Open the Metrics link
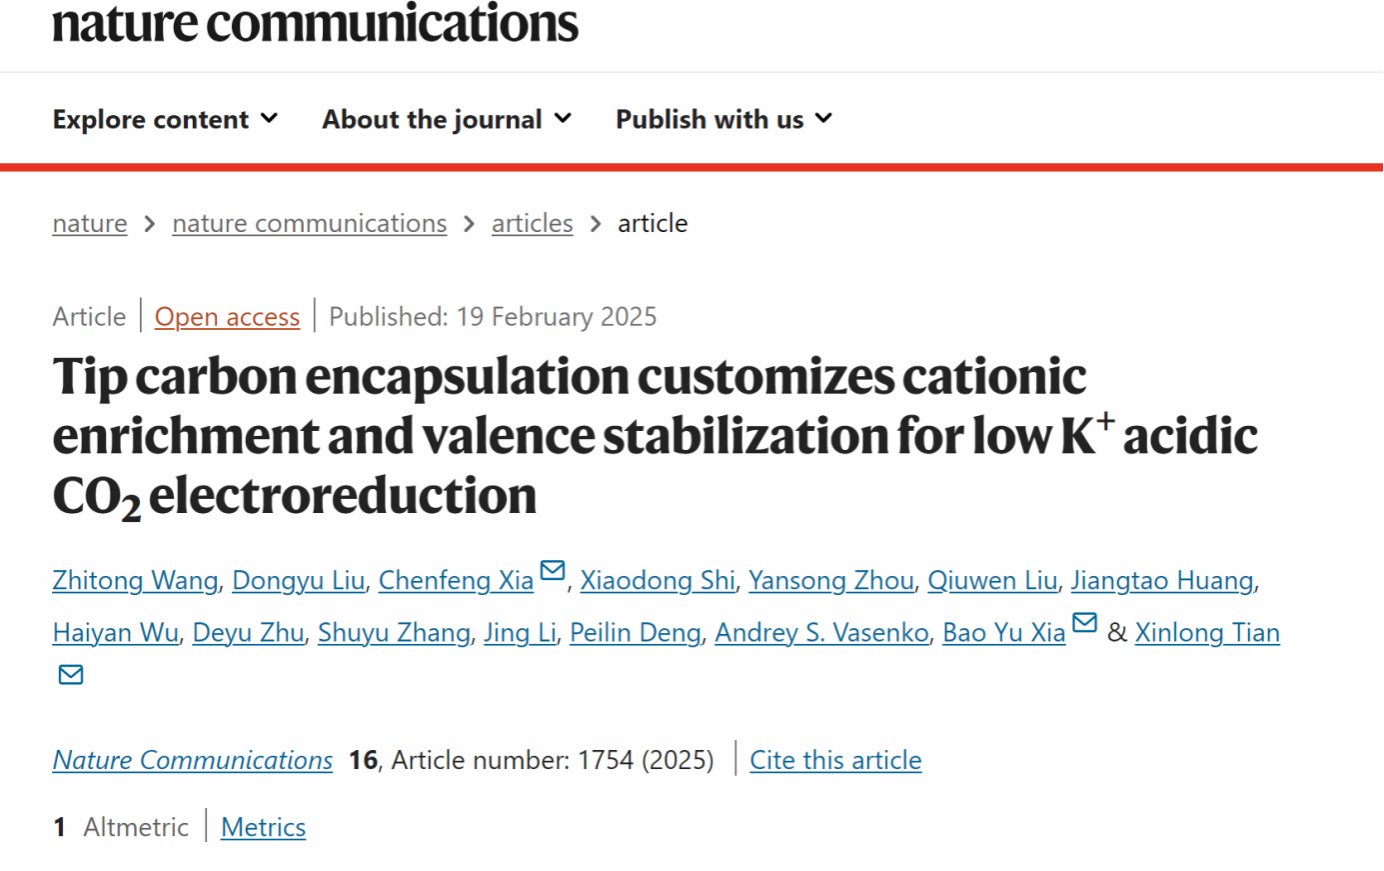This screenshot has height=871, width=1384. [263, 827]
